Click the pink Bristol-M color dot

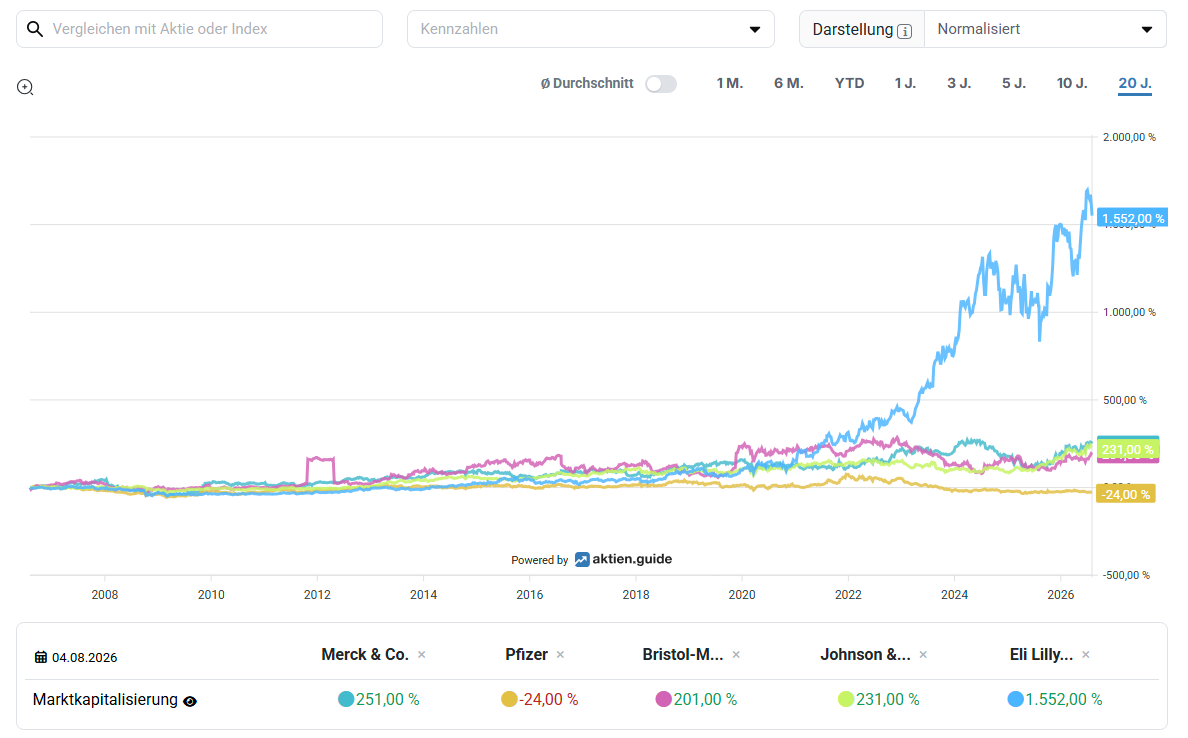pyautogui.click(x=664, y=699)
